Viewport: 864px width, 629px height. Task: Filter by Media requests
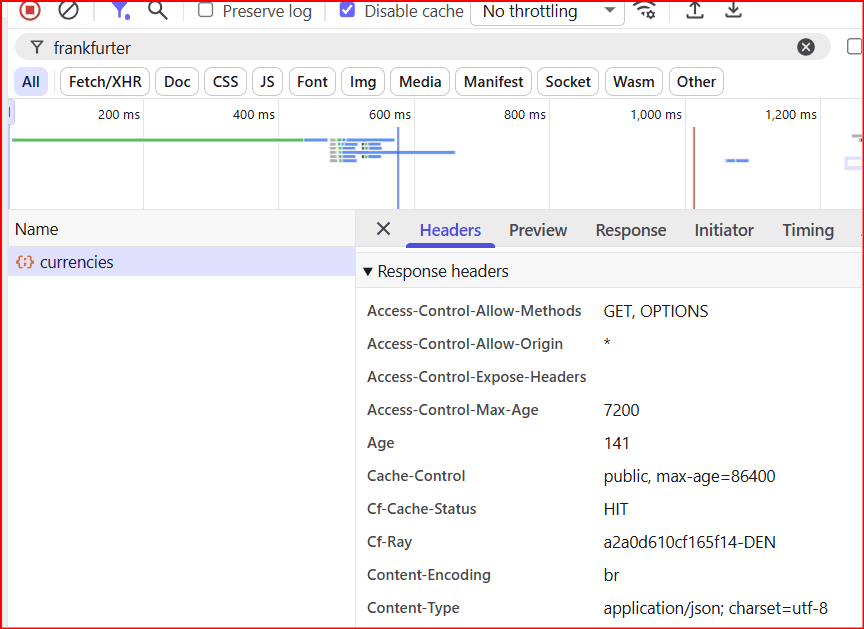[x=420, y=82]
